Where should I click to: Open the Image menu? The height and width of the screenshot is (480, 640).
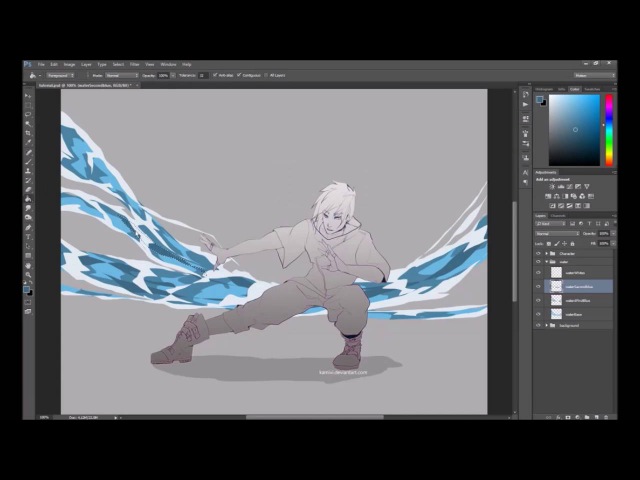coord(69,64)
